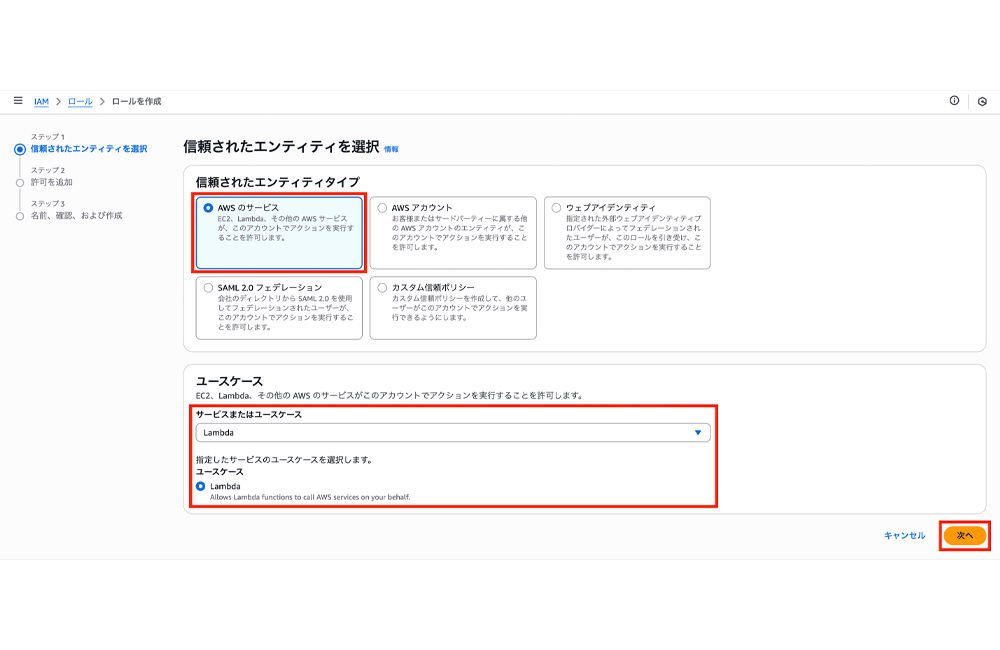Launch CloudShell from the top-right icon
Viewport: 1000px width, 650px height.
[x=983, y=100]
